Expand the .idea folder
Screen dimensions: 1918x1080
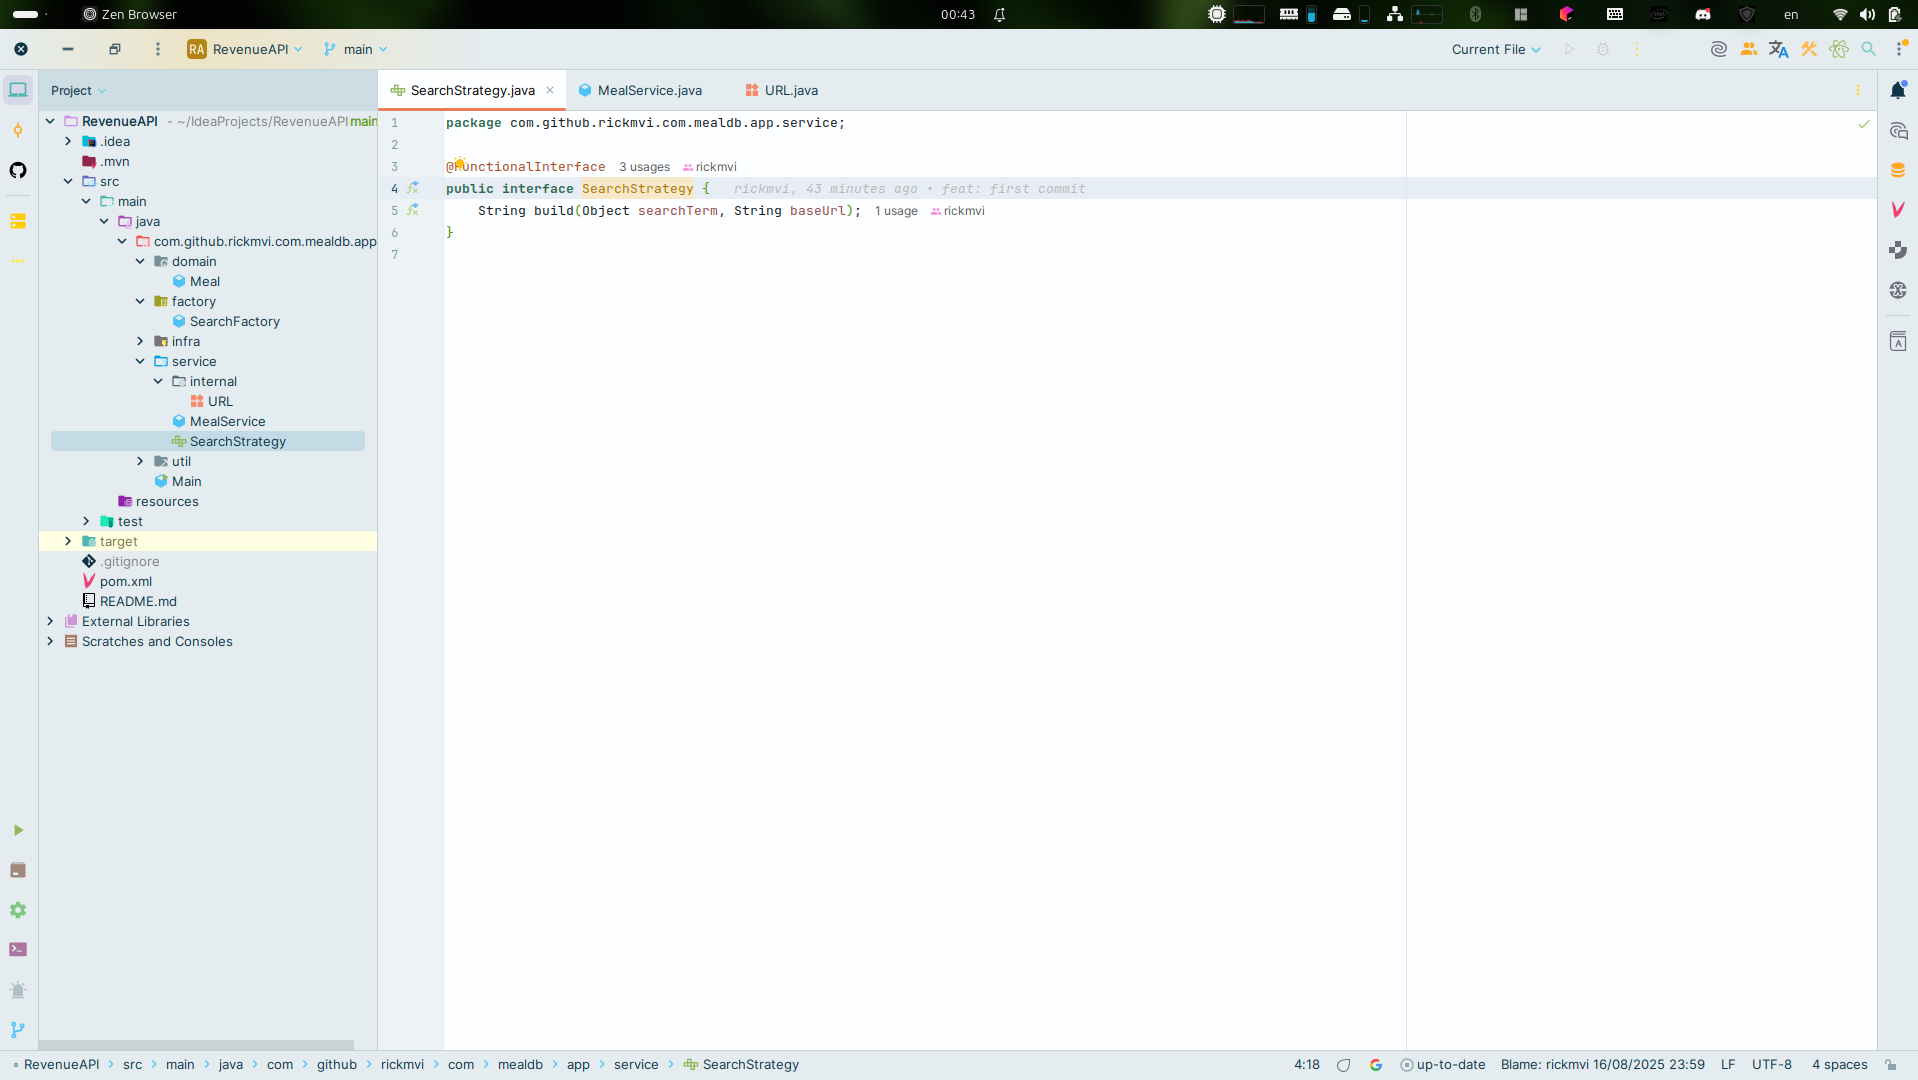tap(68, 141)
